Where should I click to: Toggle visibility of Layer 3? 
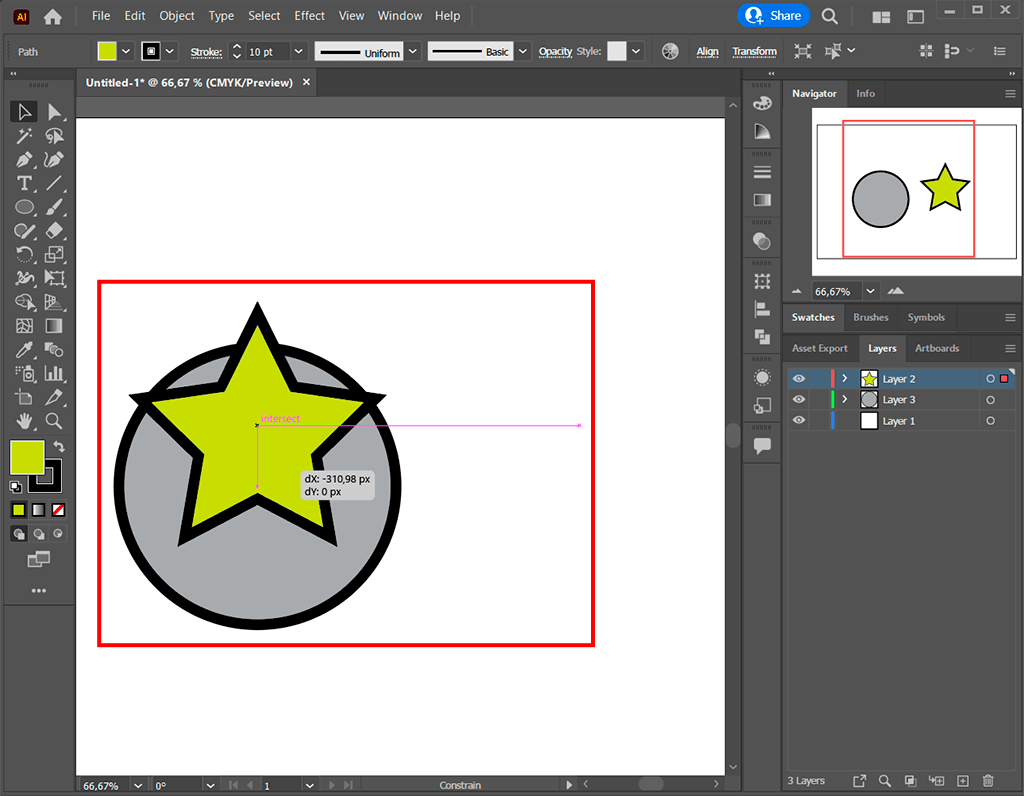(x=798, y=399)
